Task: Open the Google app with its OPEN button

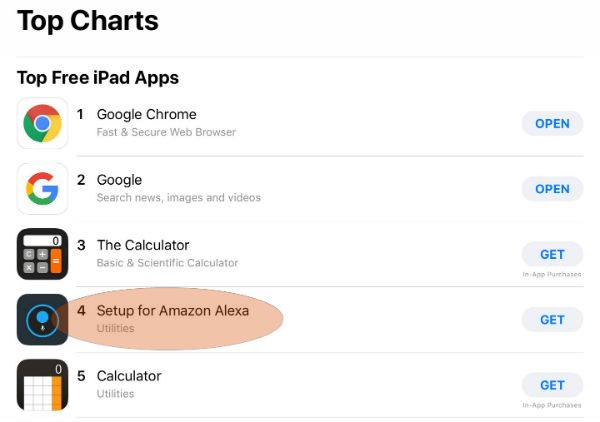Action: point(552,189)
